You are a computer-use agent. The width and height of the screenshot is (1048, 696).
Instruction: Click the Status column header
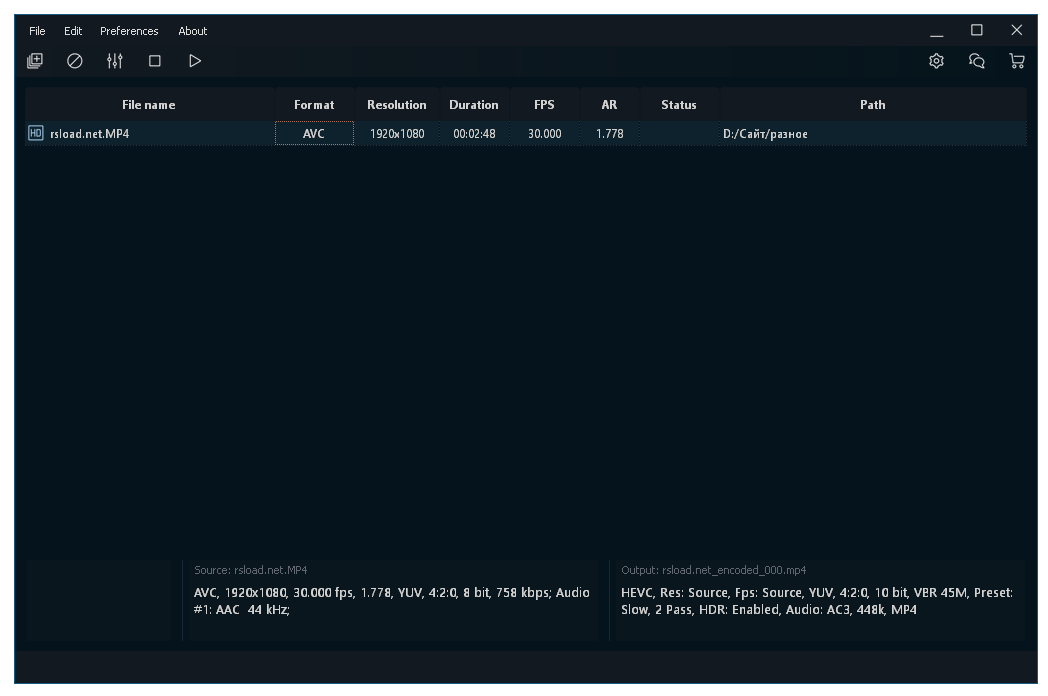[679, 104]
